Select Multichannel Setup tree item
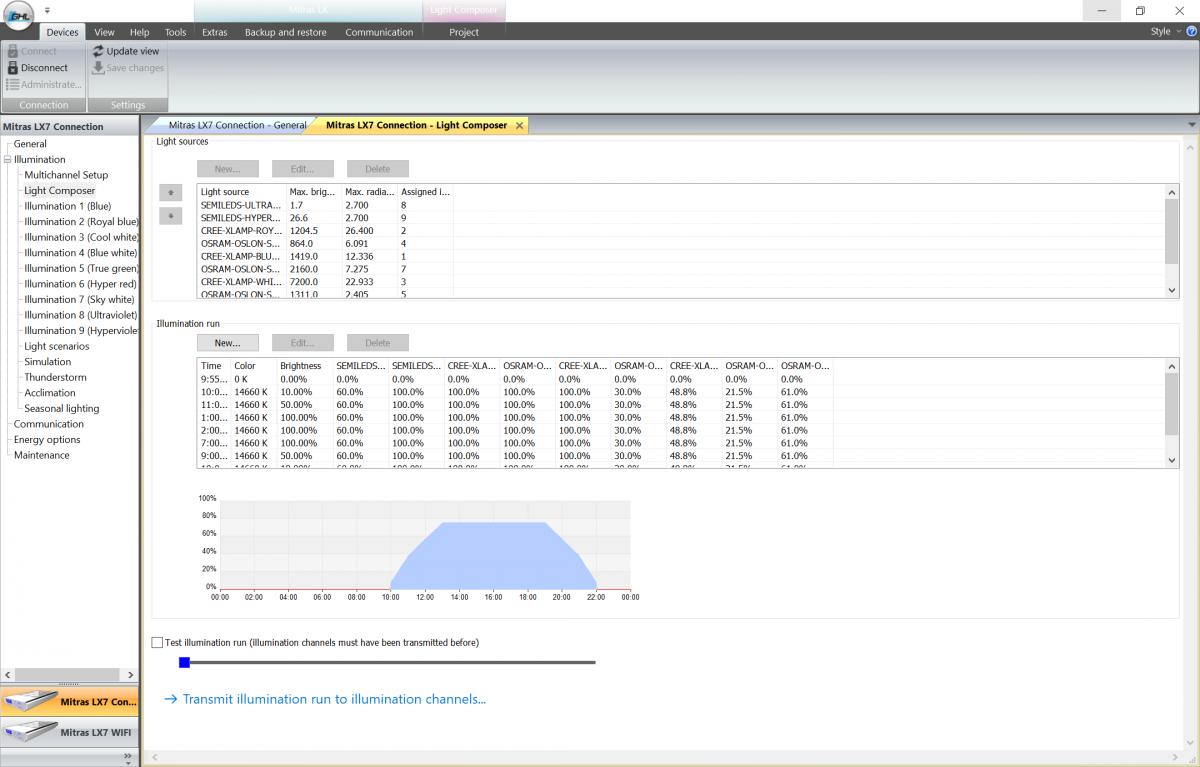 click(66, 175)
